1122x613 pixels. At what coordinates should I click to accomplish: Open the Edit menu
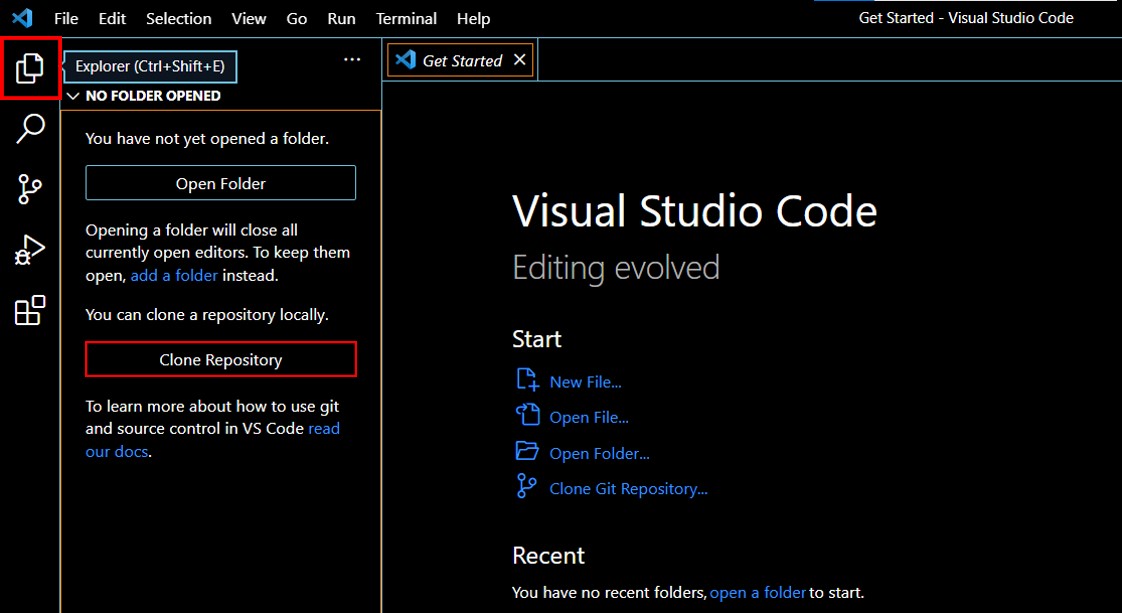click(112, 19)
